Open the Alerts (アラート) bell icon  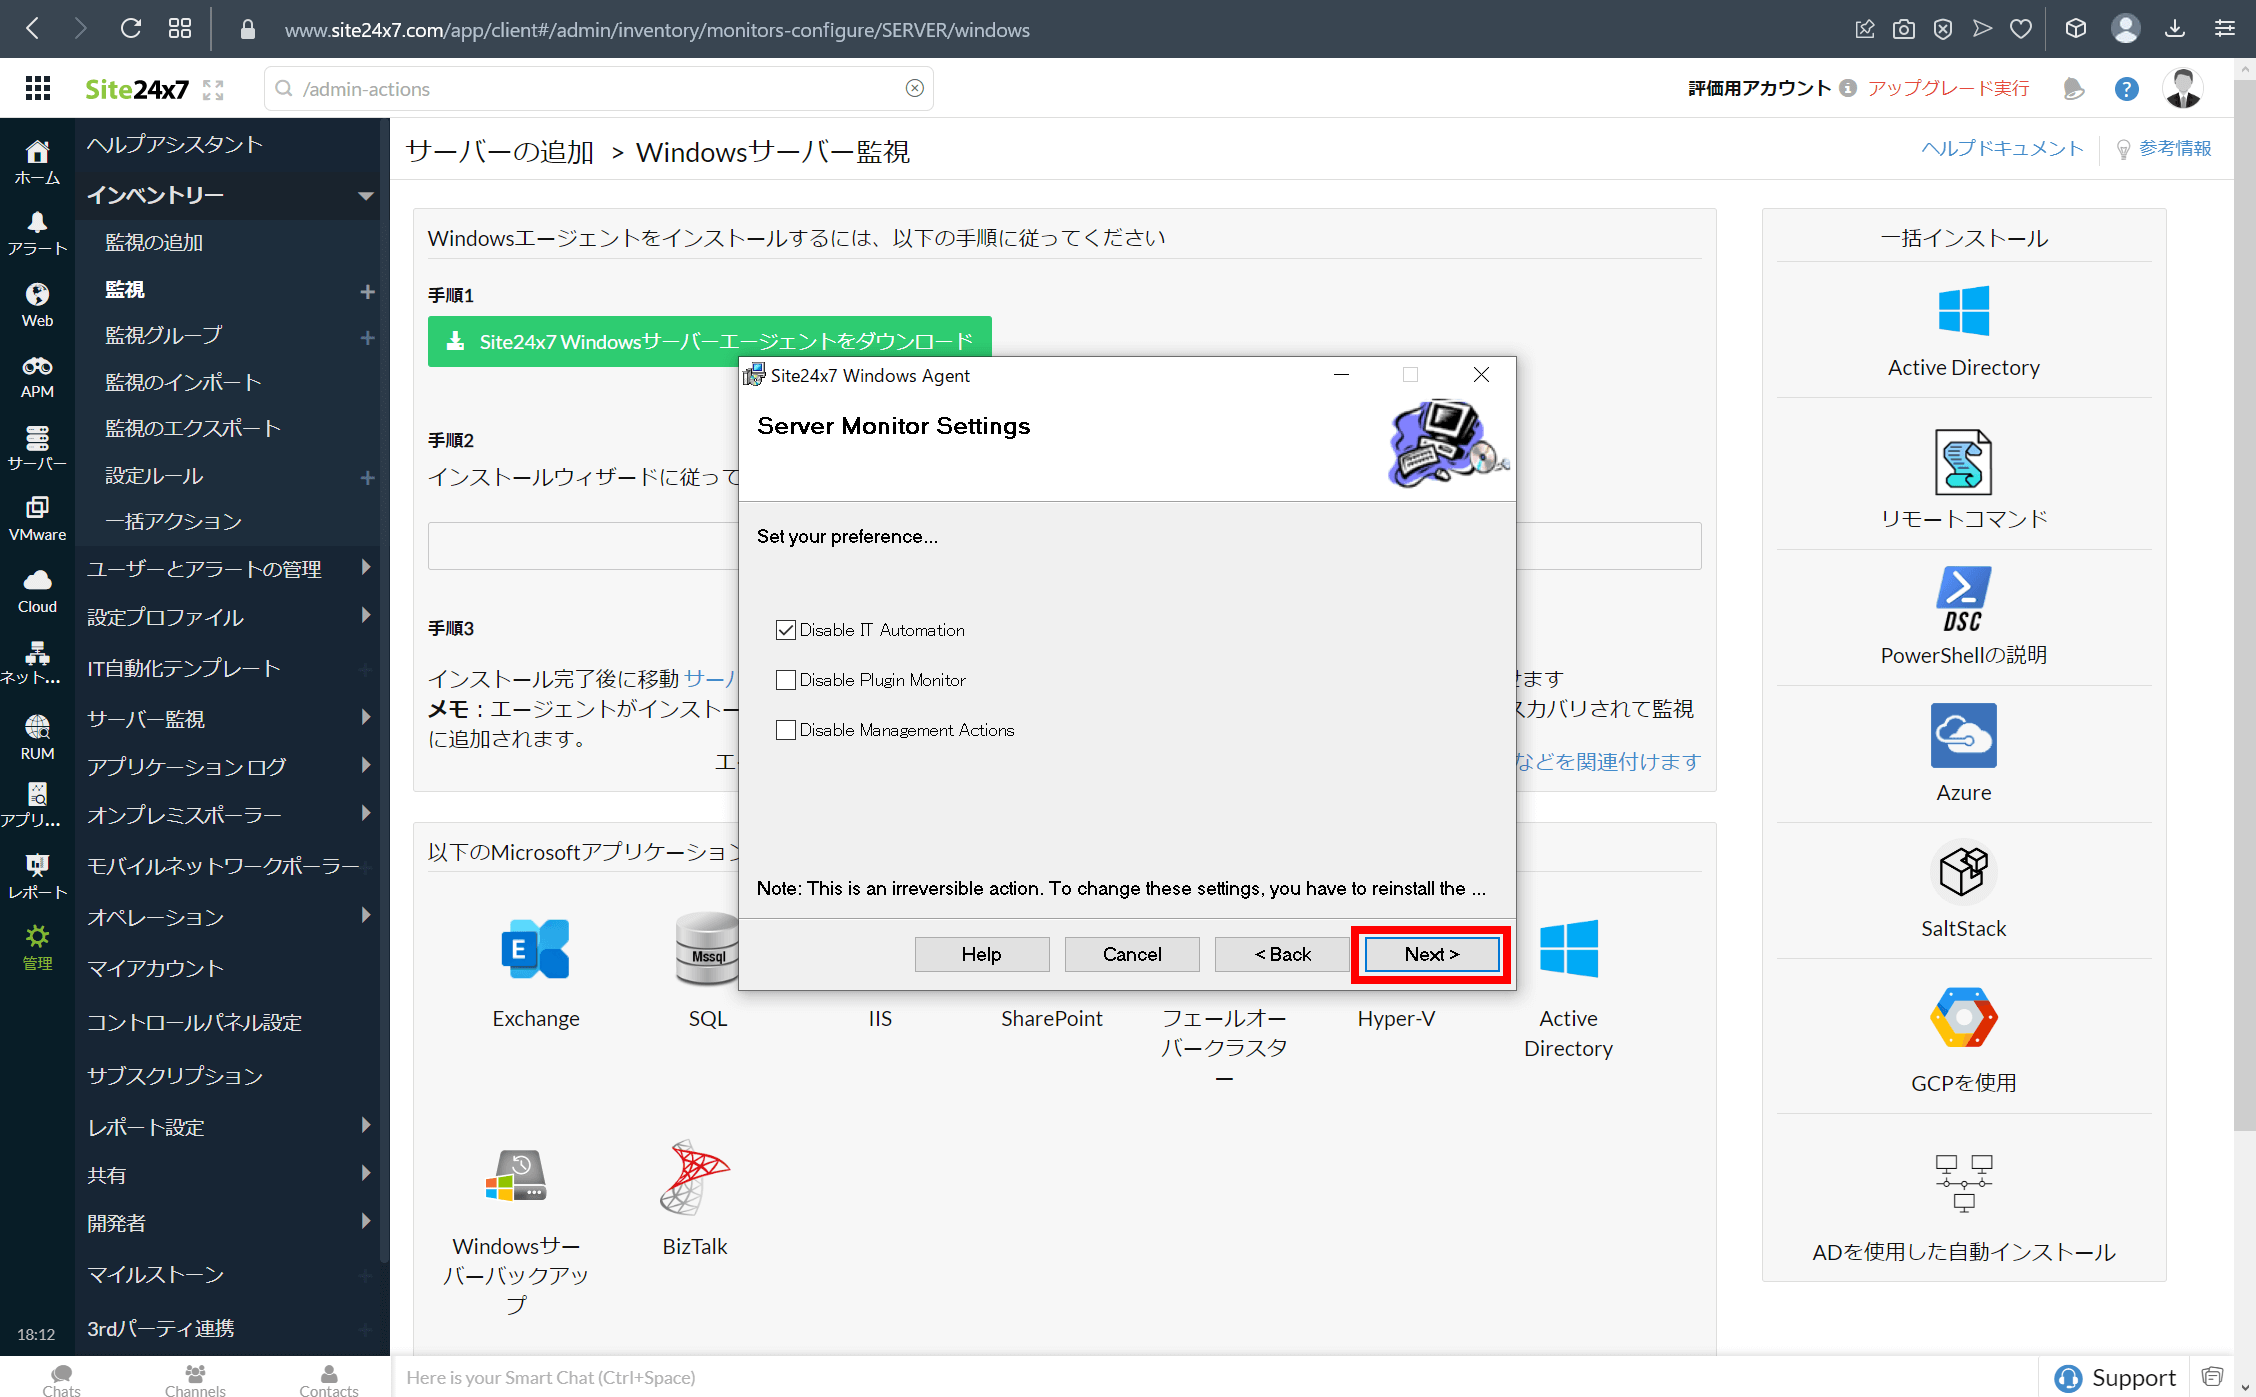tap(37, 233)
